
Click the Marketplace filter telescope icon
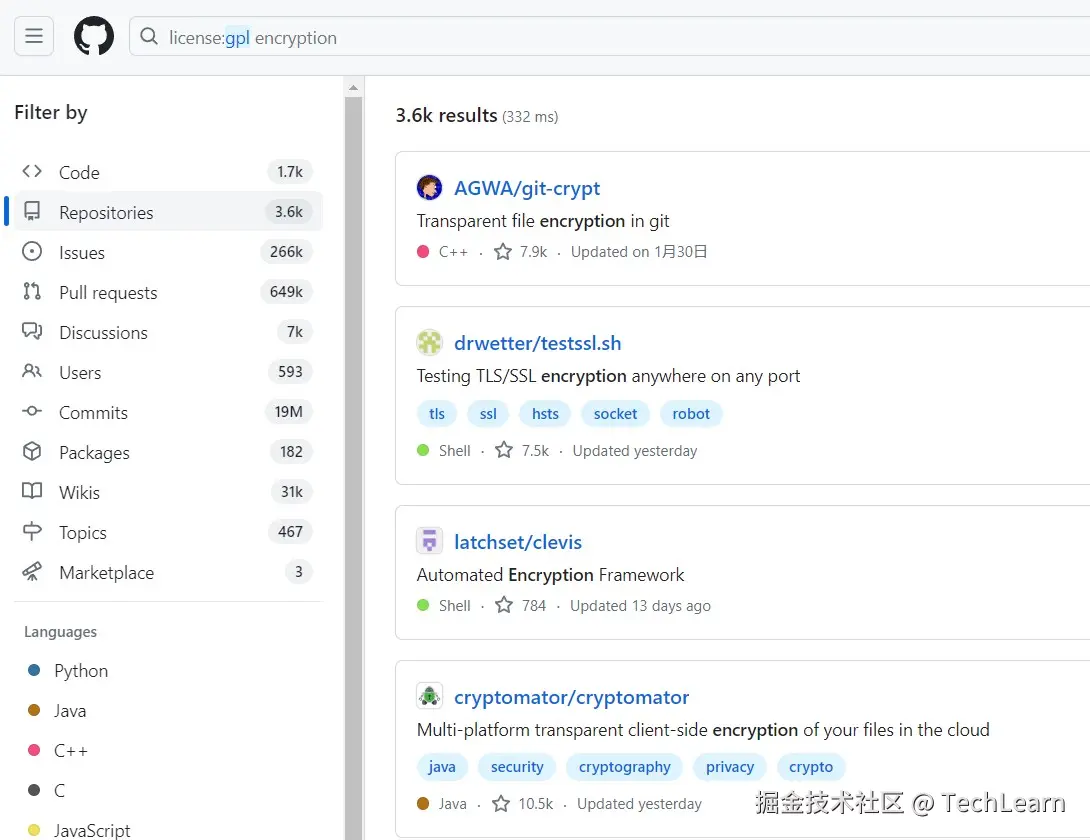[x=32, y=572]
